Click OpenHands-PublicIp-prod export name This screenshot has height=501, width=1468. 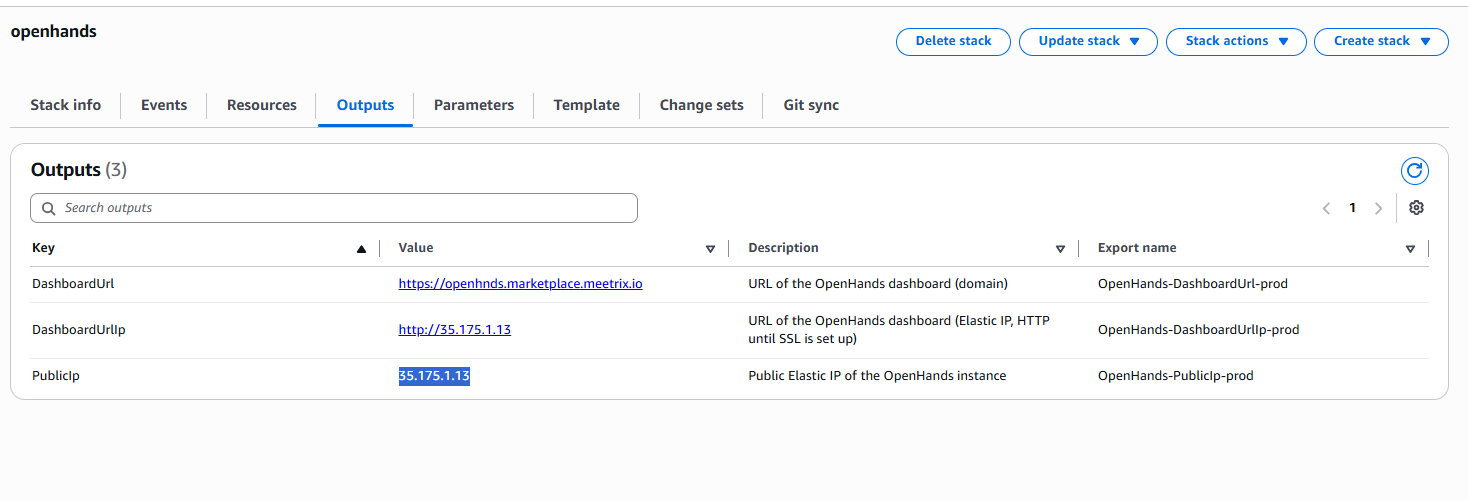pyautogui.click(x=1175, y=376)
